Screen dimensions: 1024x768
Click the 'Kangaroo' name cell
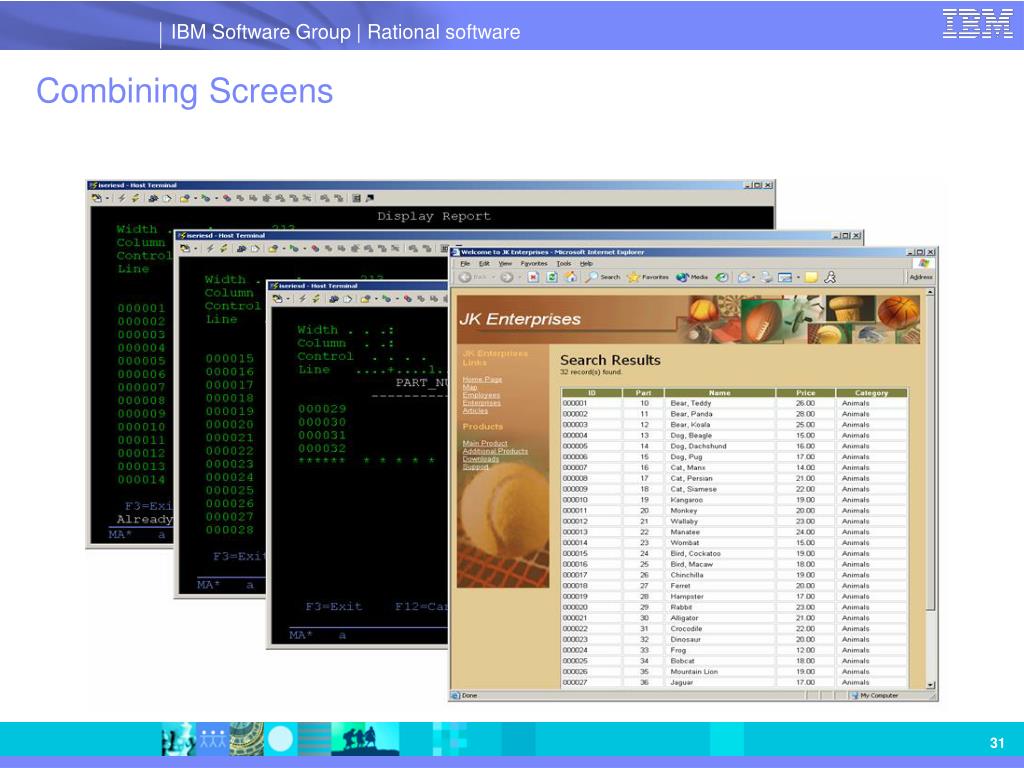click(720, 500)
